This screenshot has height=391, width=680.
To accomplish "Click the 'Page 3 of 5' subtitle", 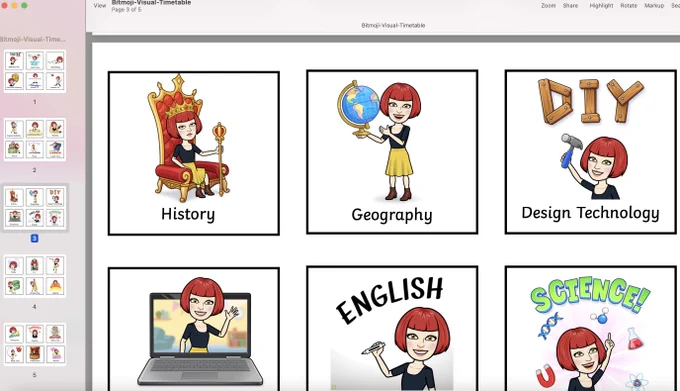I will 126,10.
